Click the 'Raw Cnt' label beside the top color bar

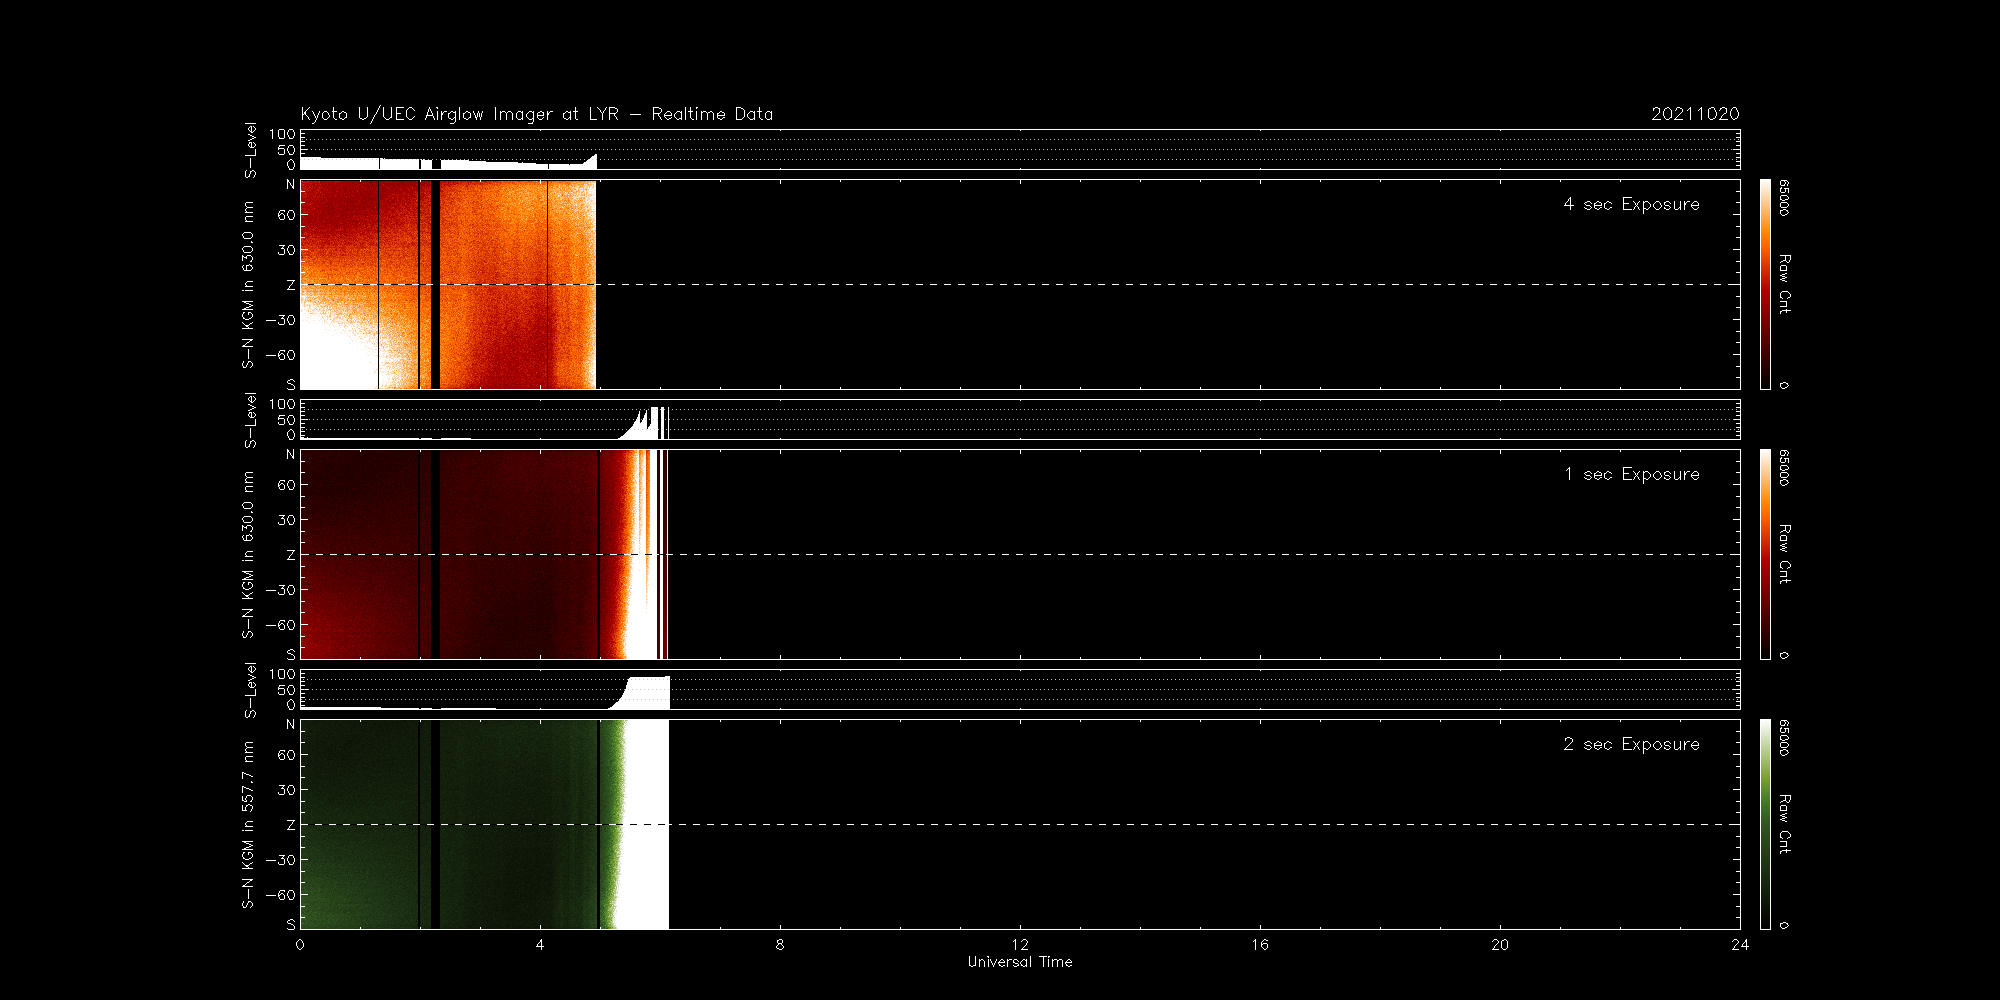point(1785,284)
